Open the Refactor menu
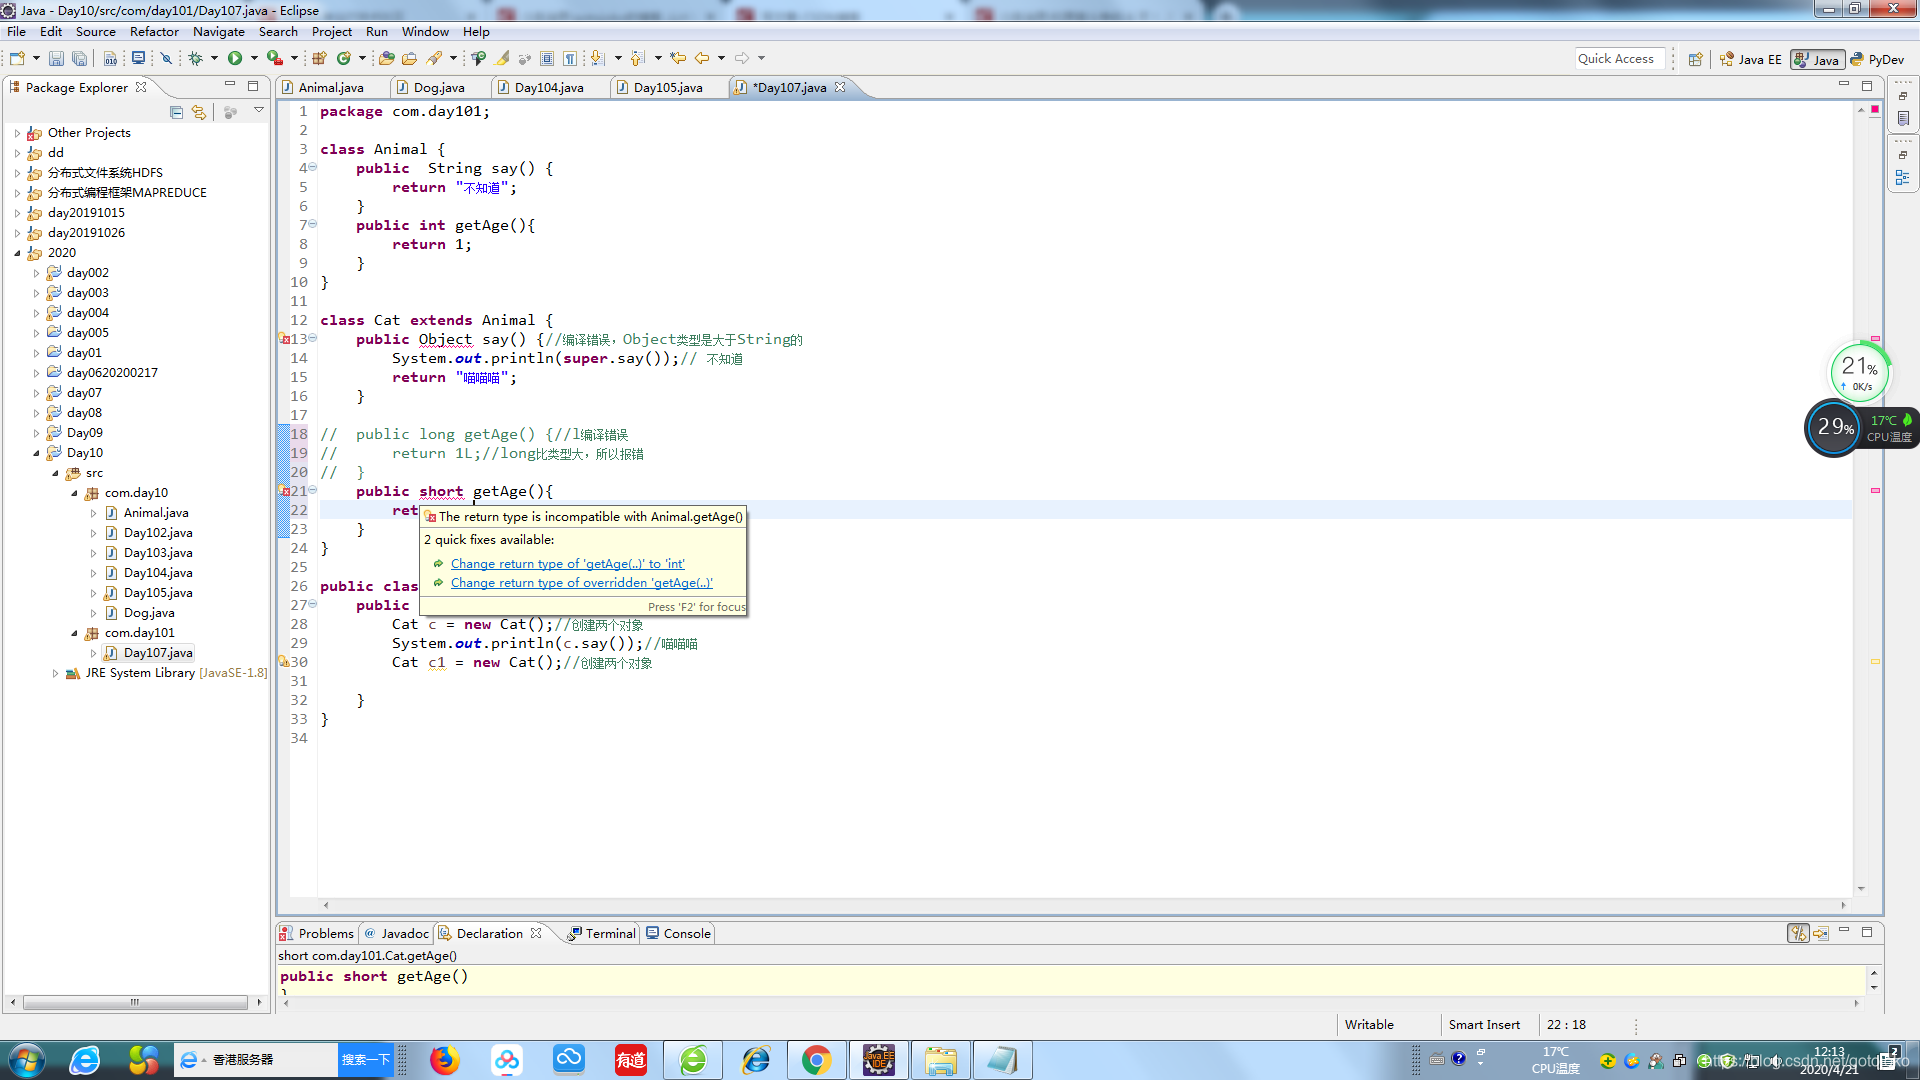The width and height of the screenshot is (1920, 1080). click(x=154, y=31)
